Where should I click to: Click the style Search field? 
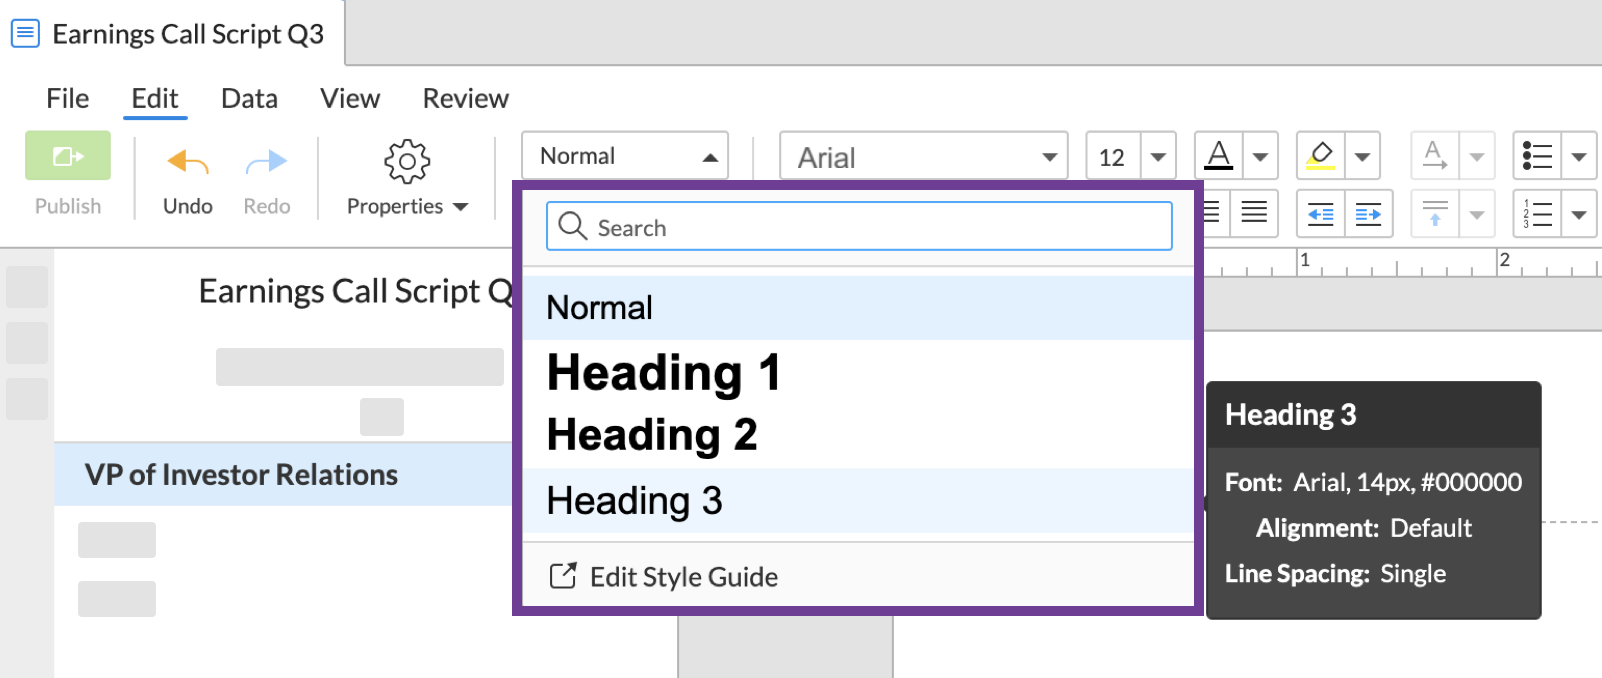[858, 226]
